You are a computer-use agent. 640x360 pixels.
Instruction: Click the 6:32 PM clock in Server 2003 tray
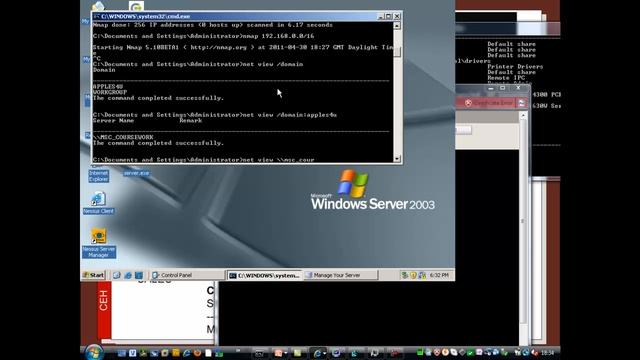coord(439,275)
